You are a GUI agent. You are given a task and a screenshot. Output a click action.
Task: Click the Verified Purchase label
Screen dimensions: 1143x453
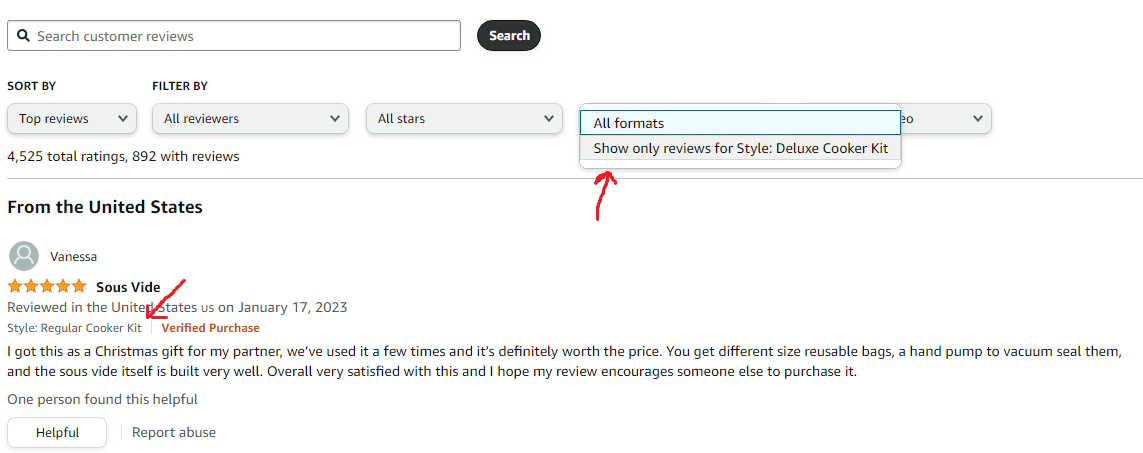coord(210,328)
